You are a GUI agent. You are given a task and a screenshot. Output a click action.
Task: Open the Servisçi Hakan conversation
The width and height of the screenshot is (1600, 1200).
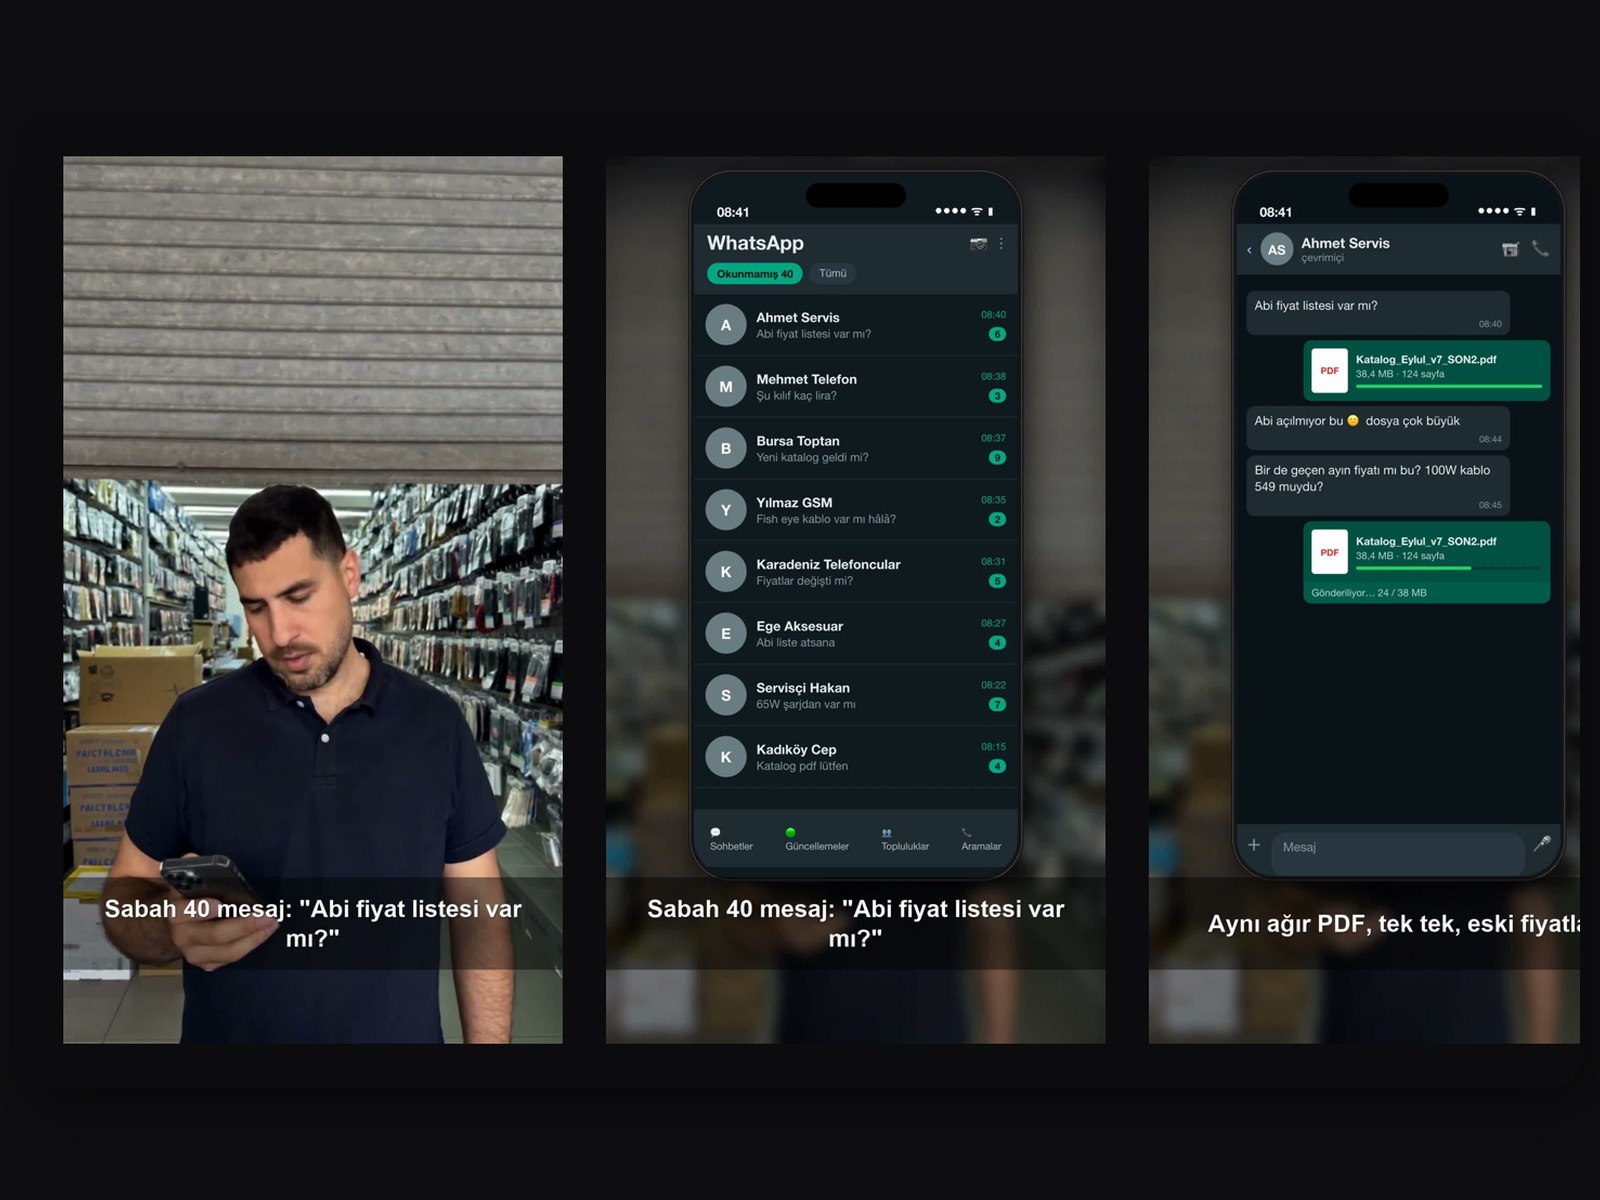[856, 695]
